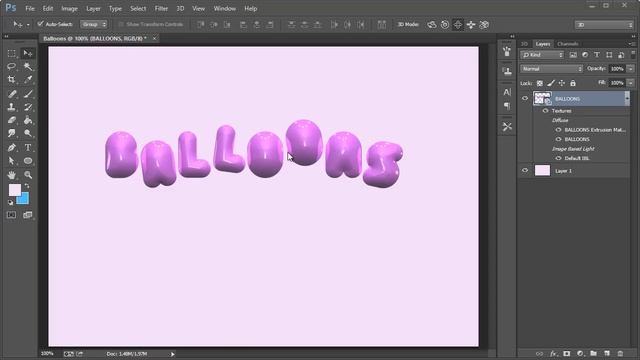Click the Roll 3D Object mode icon
This screenshot has width=640, height=360.
[x=445, y=25]
